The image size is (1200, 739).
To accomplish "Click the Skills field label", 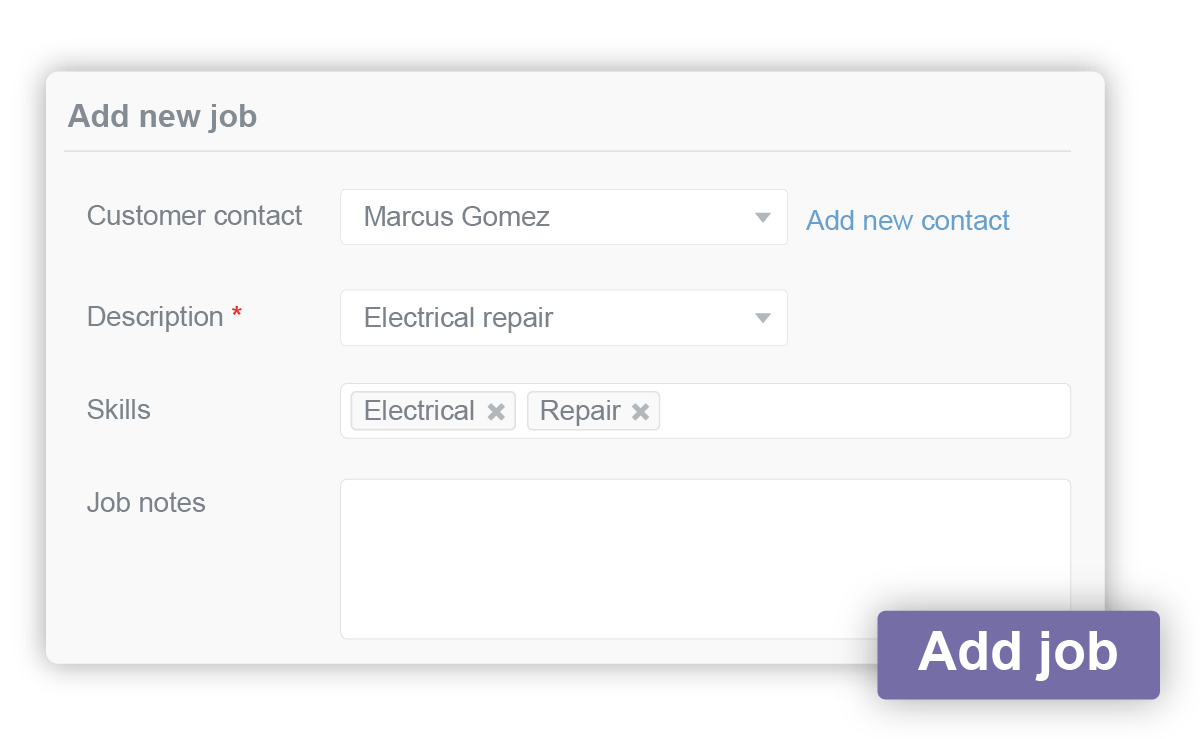I will tap(118, 410).
